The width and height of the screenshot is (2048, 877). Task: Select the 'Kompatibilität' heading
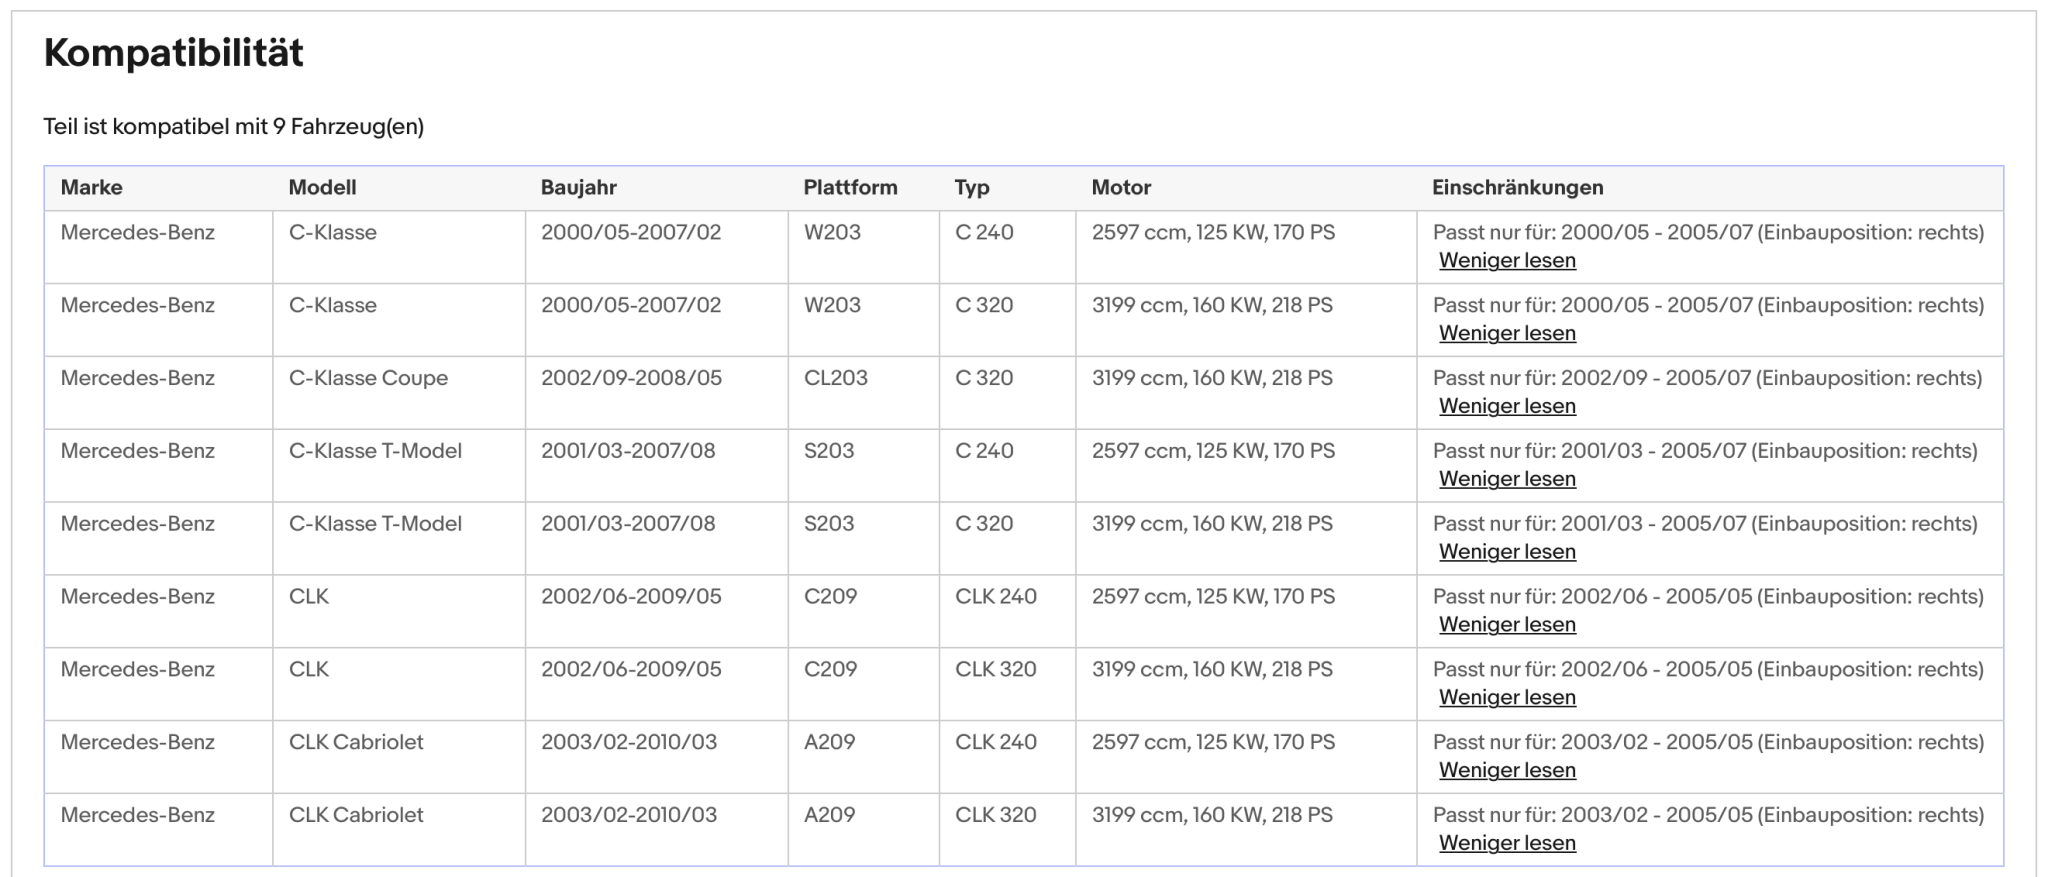coord(173,53)
